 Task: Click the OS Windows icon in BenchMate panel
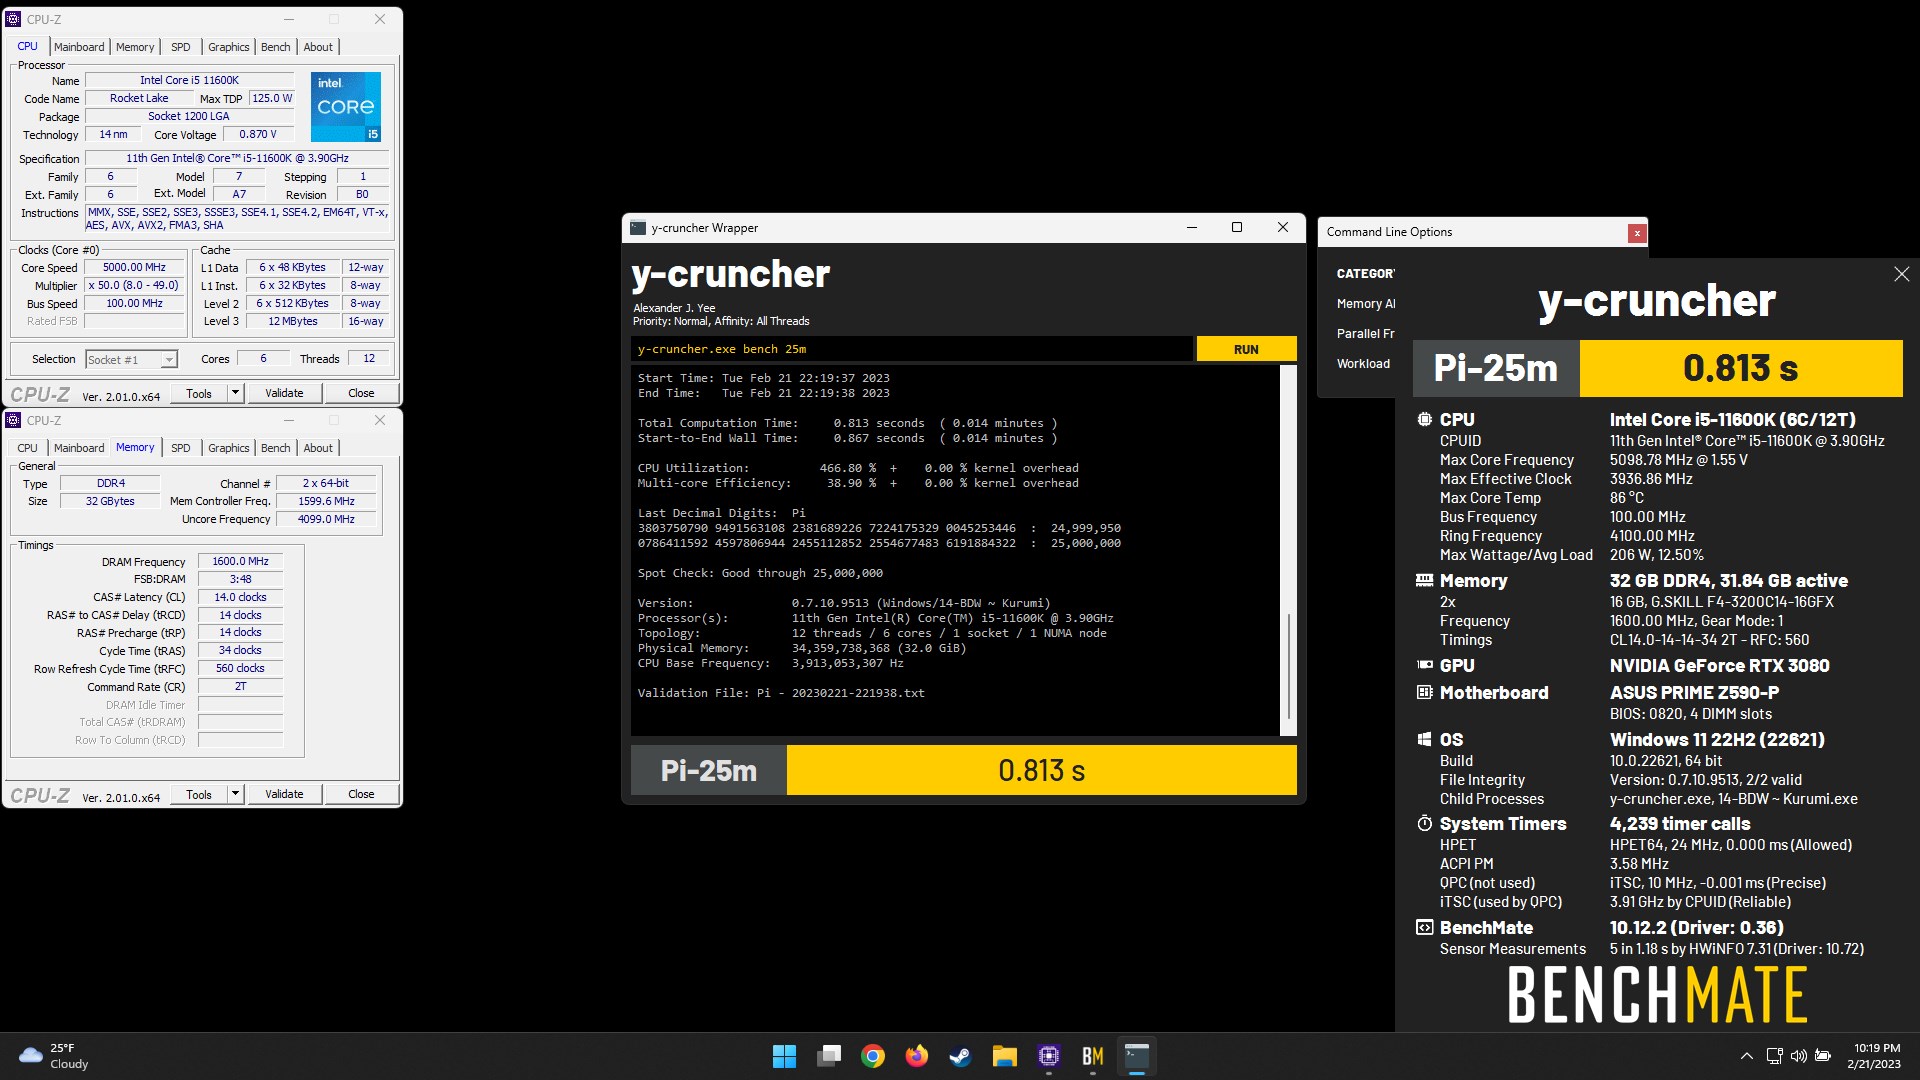(1424, 739)
